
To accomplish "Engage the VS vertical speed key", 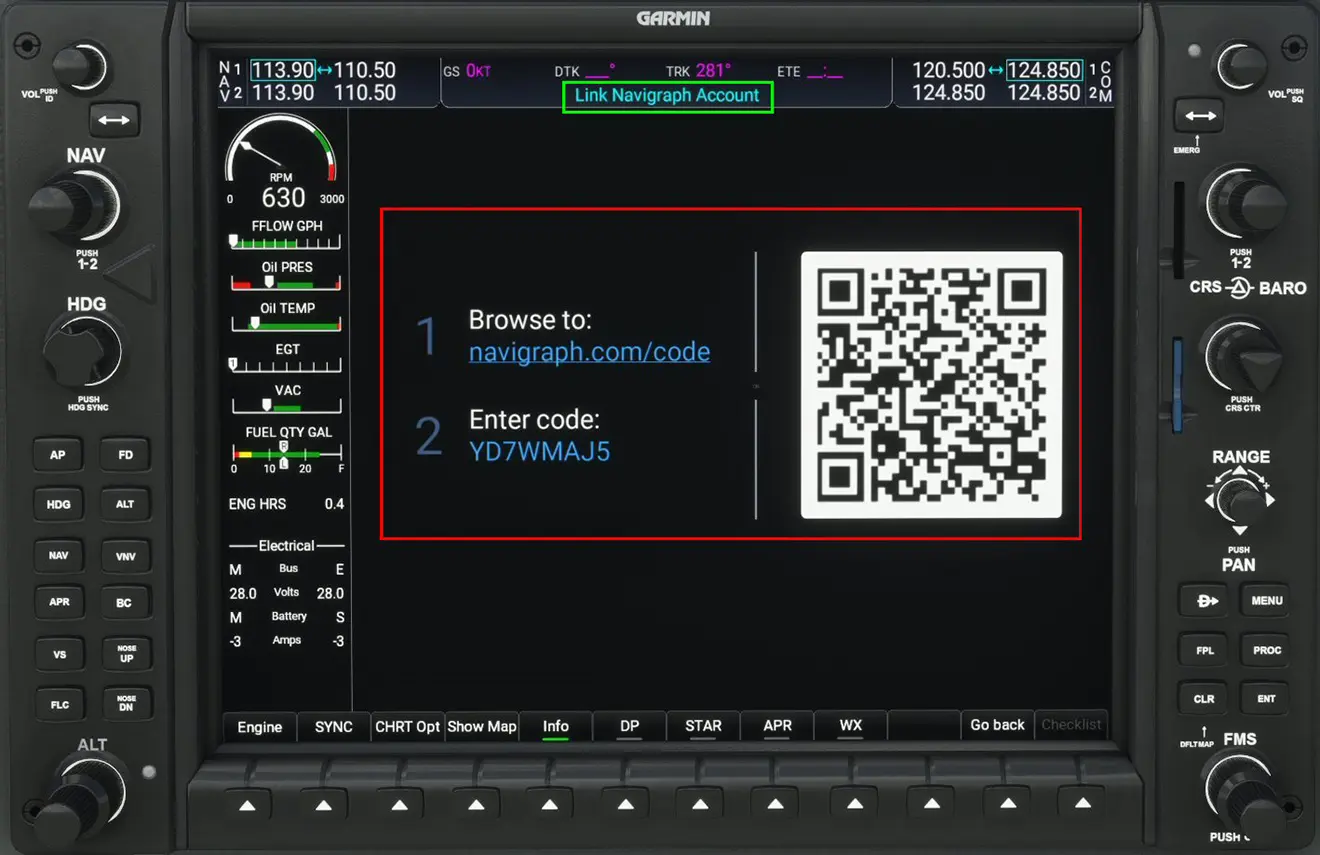I will click(59, 655).
